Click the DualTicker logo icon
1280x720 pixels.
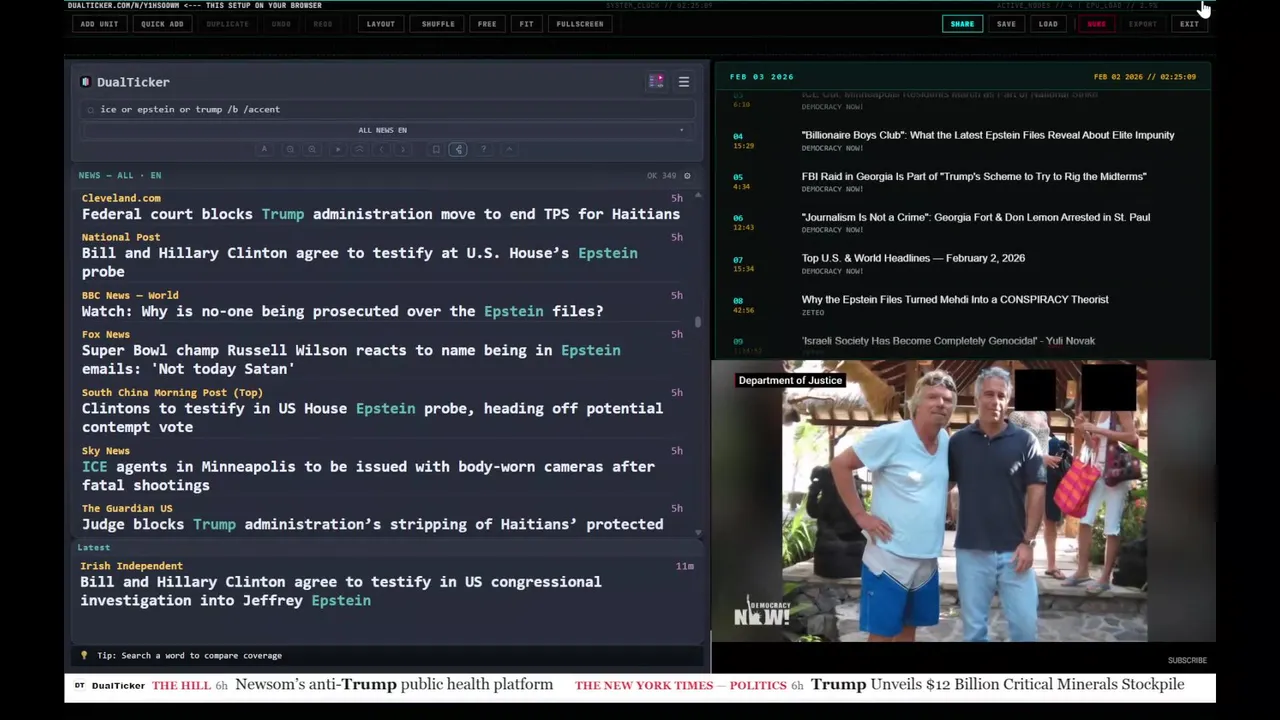(86, 82)
